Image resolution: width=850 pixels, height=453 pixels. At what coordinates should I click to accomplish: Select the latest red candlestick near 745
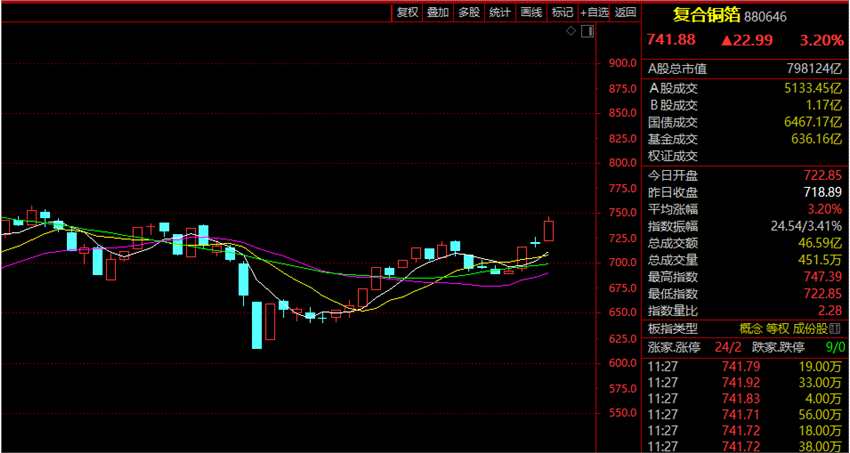[549, 230]
